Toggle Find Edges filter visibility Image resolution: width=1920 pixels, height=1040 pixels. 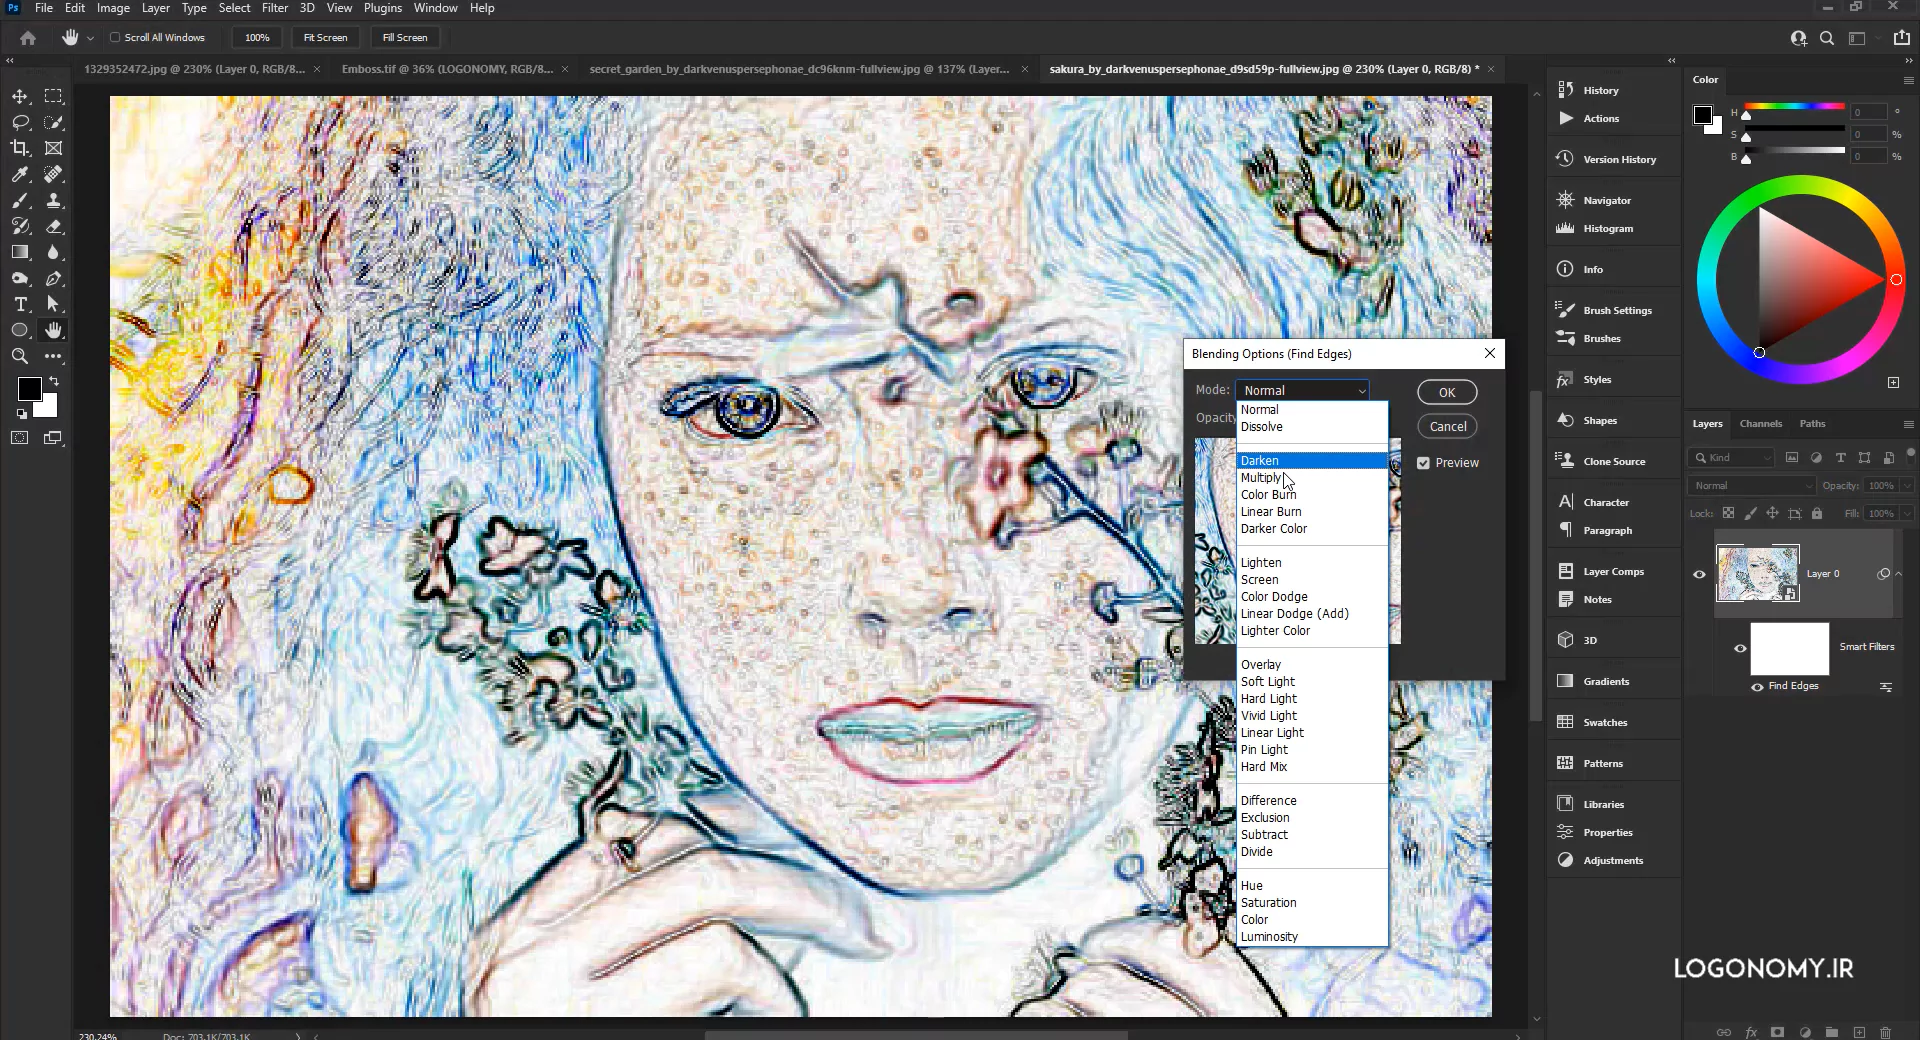pyautogui.click(x=1757, y=687)
